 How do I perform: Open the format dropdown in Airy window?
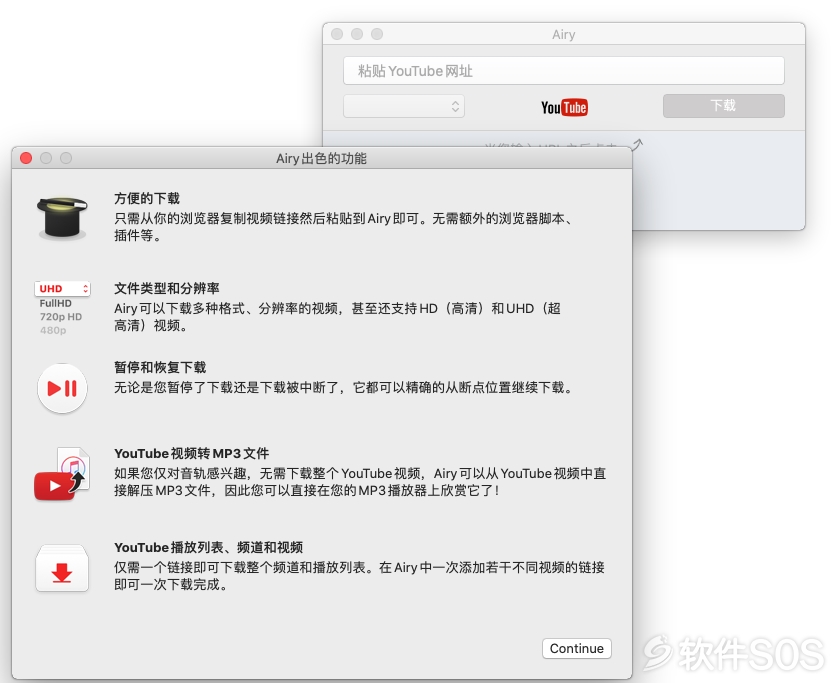(x=404, y=106)
